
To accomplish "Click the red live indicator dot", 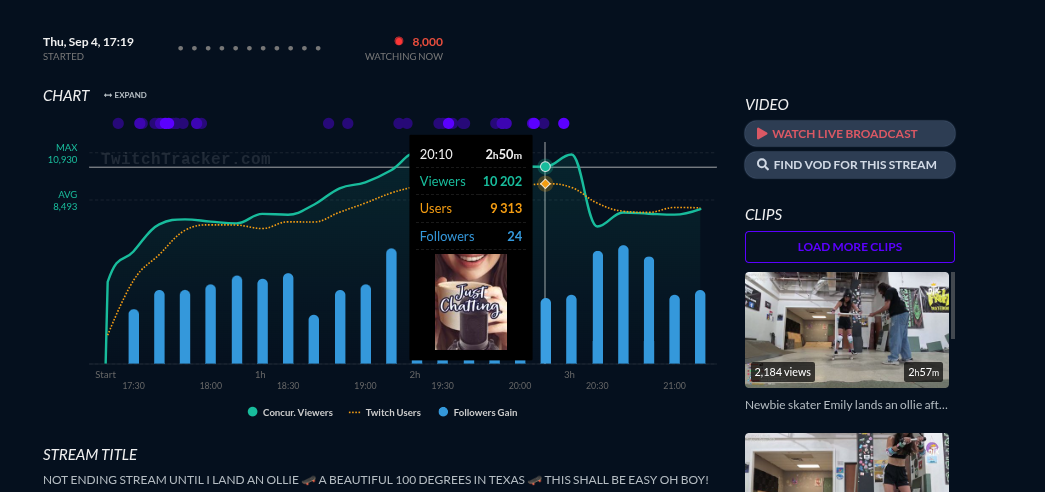I will coord(399,41).
